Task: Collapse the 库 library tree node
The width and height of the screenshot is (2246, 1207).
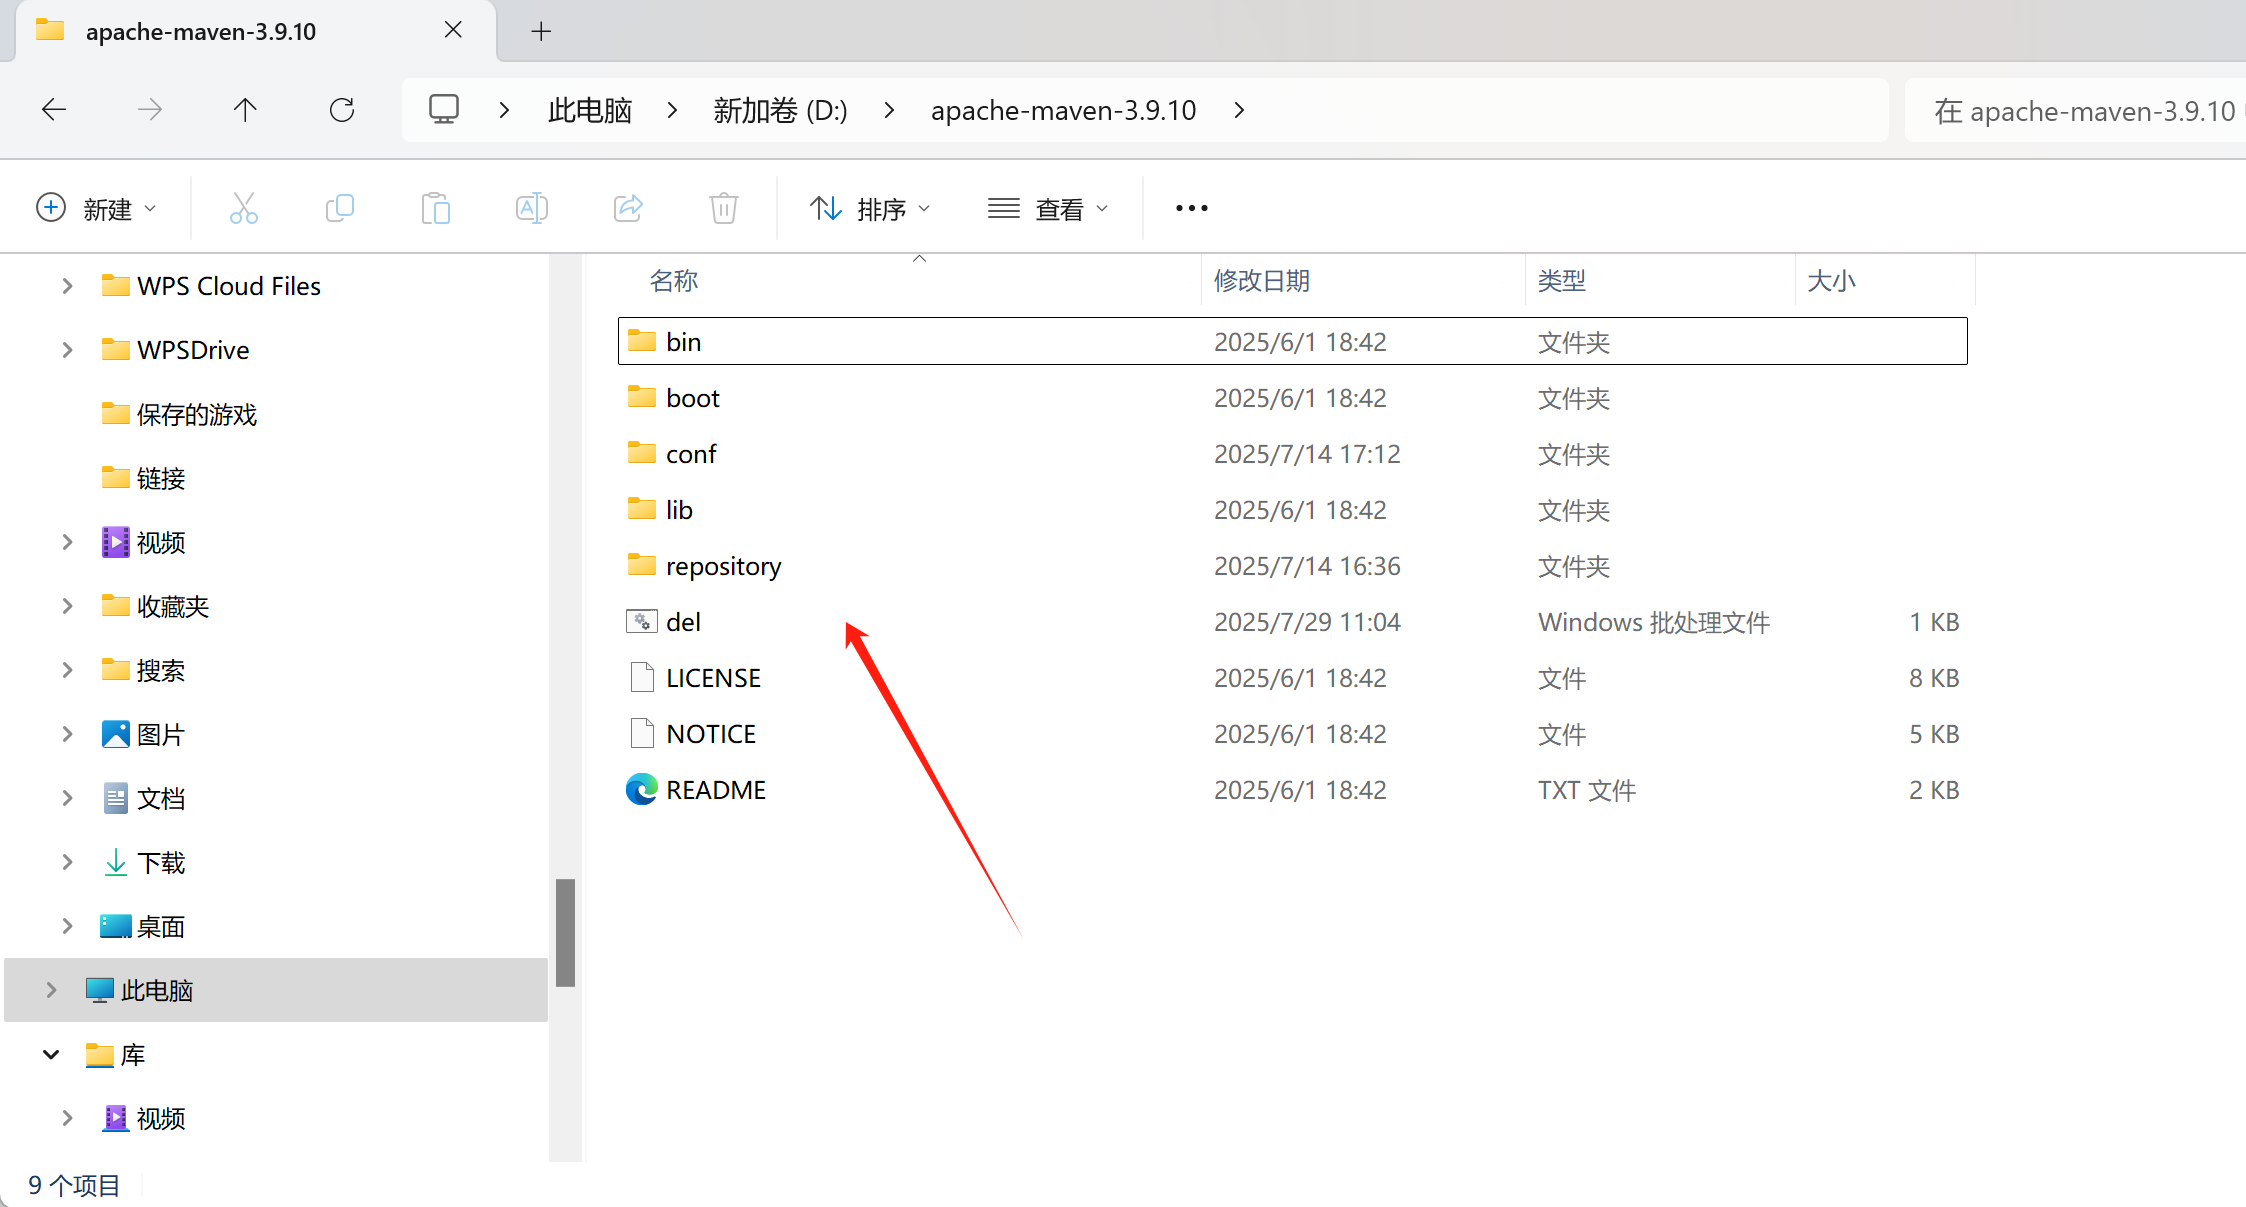Action: tap(51, 1054)
